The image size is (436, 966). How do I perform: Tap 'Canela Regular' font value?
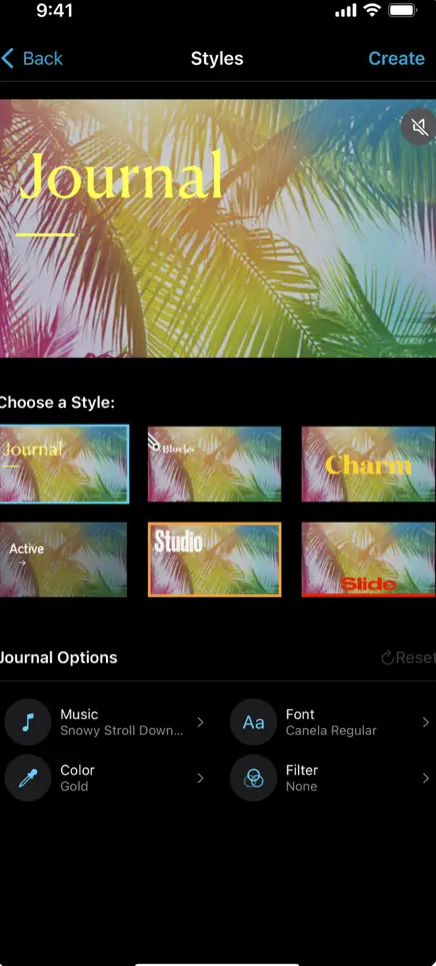click(x=331, y=731)
